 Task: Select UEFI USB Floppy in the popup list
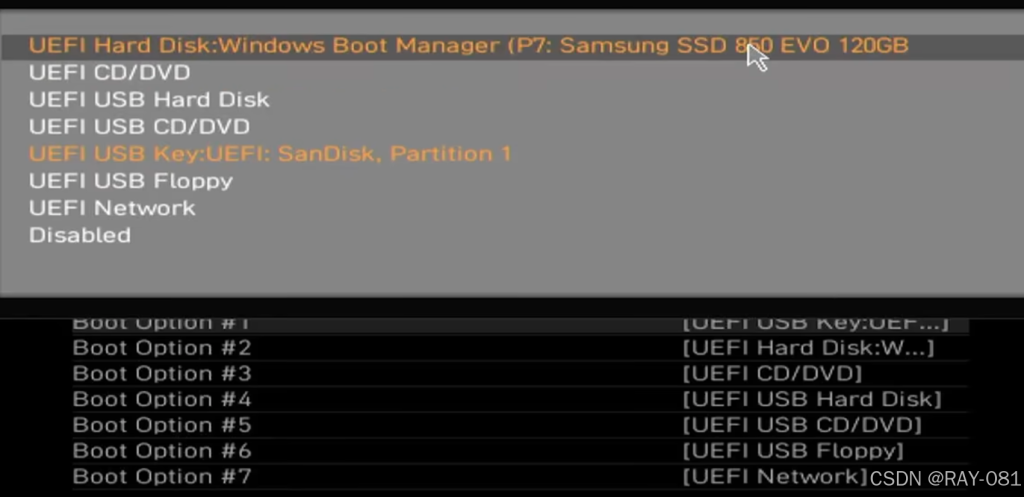coord(131,181)
